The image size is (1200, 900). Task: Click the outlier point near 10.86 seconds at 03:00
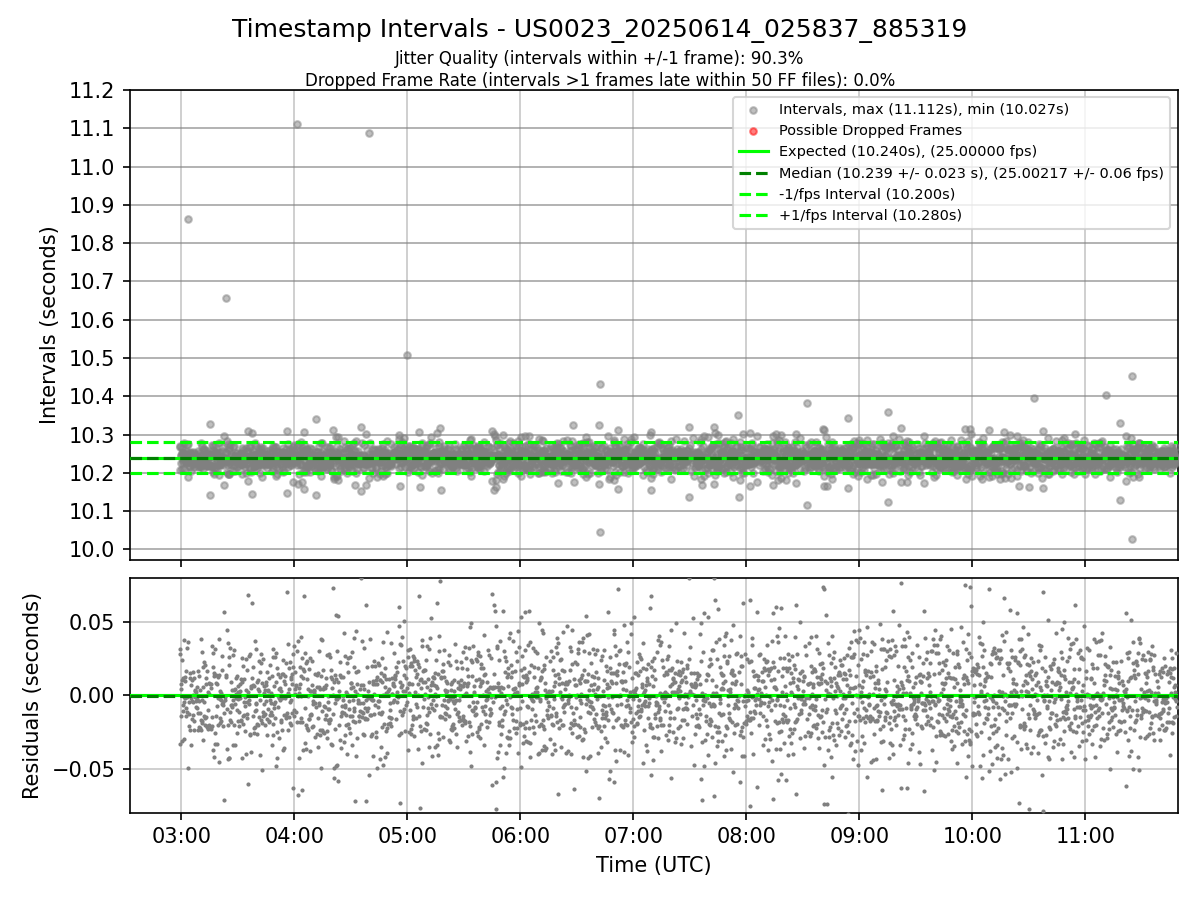(x=188, y=219)
